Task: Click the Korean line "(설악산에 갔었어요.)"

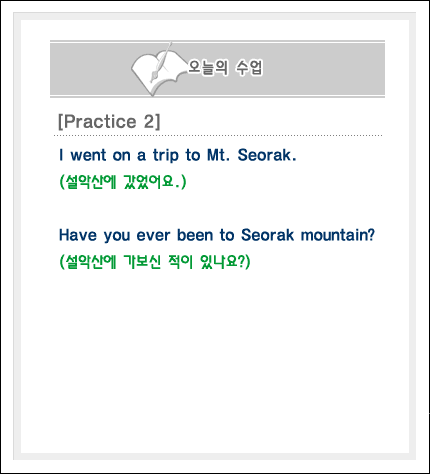Action: [x=123, y=182]
